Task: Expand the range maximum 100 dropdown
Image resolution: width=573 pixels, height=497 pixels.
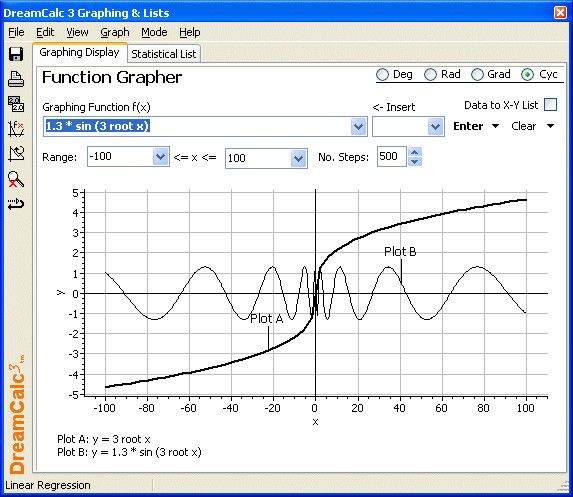Action: pos(299,159)
